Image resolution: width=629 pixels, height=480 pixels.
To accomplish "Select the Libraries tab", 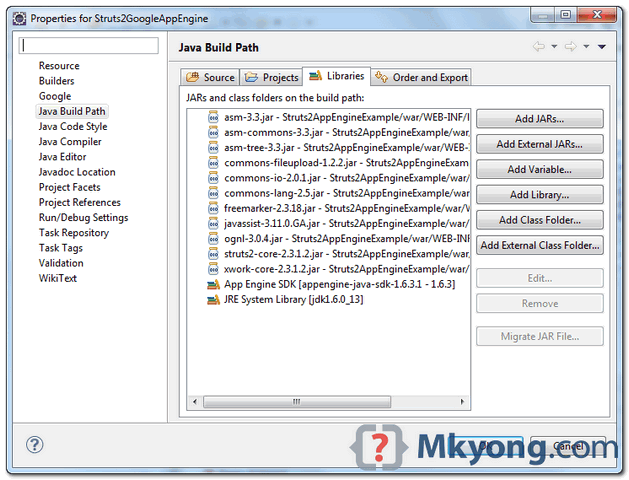I will [337, 76].
